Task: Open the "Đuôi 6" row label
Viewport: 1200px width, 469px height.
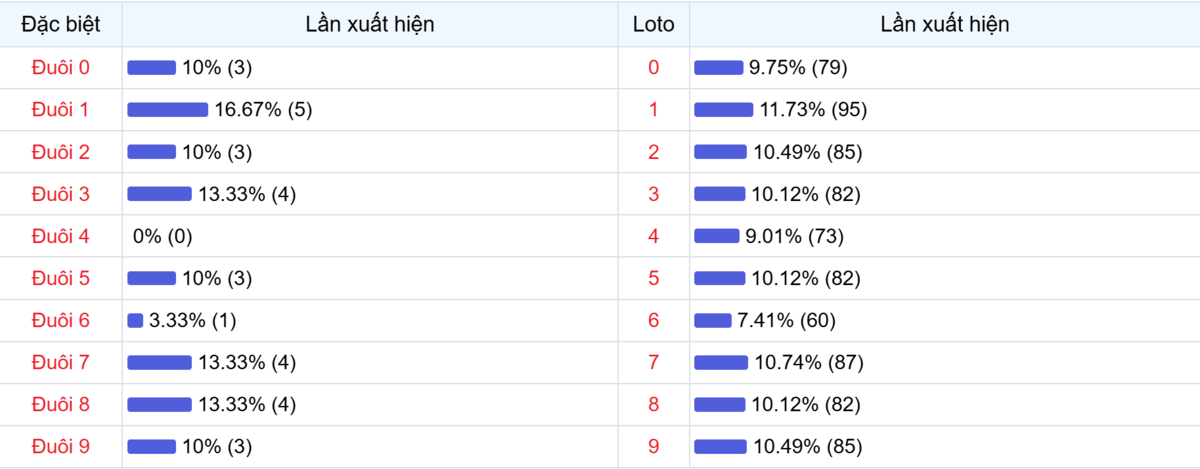Action: [61, 320]
